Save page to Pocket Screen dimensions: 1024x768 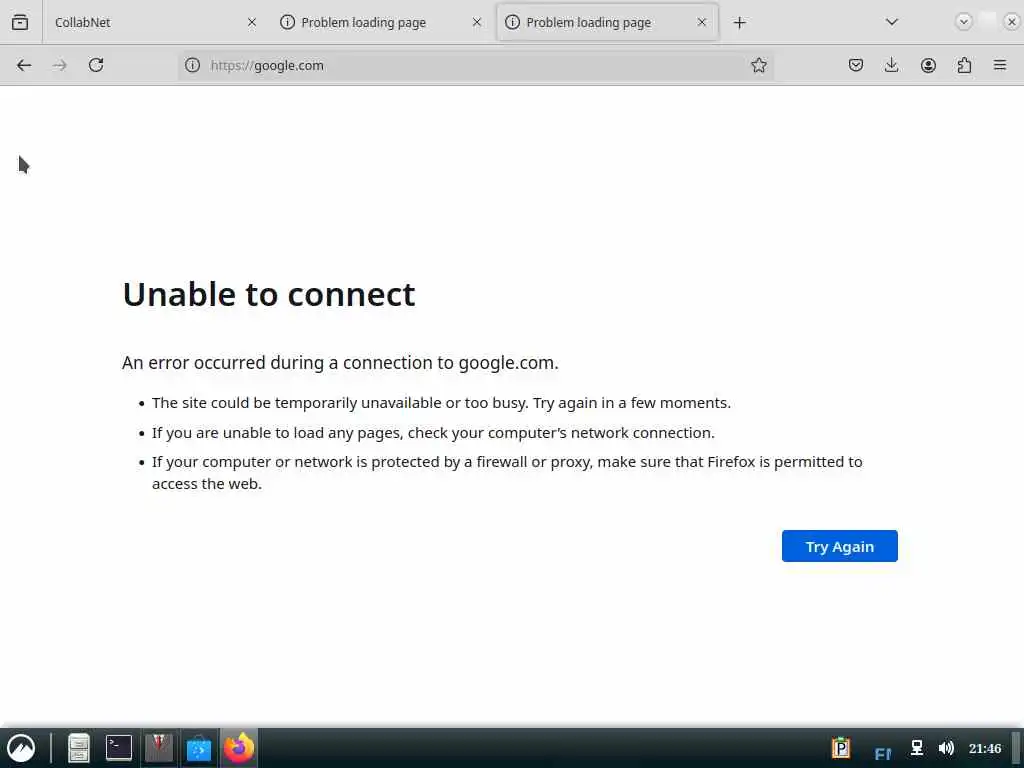tap(856, 65)
